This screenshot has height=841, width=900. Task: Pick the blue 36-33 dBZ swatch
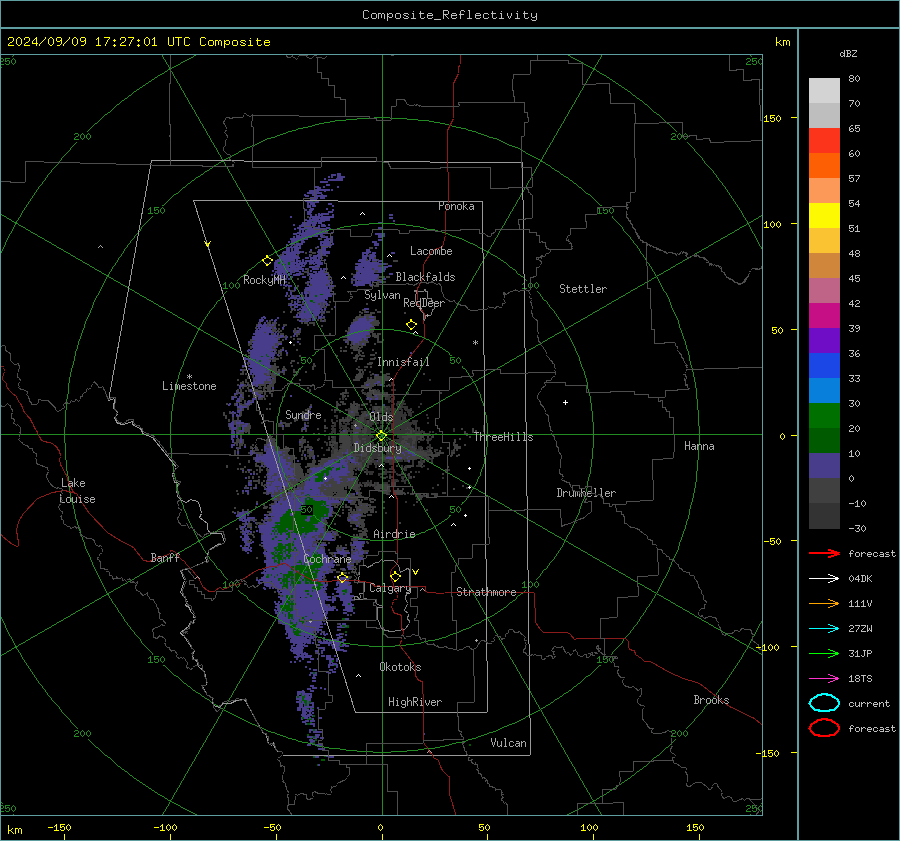coord(824,366)
